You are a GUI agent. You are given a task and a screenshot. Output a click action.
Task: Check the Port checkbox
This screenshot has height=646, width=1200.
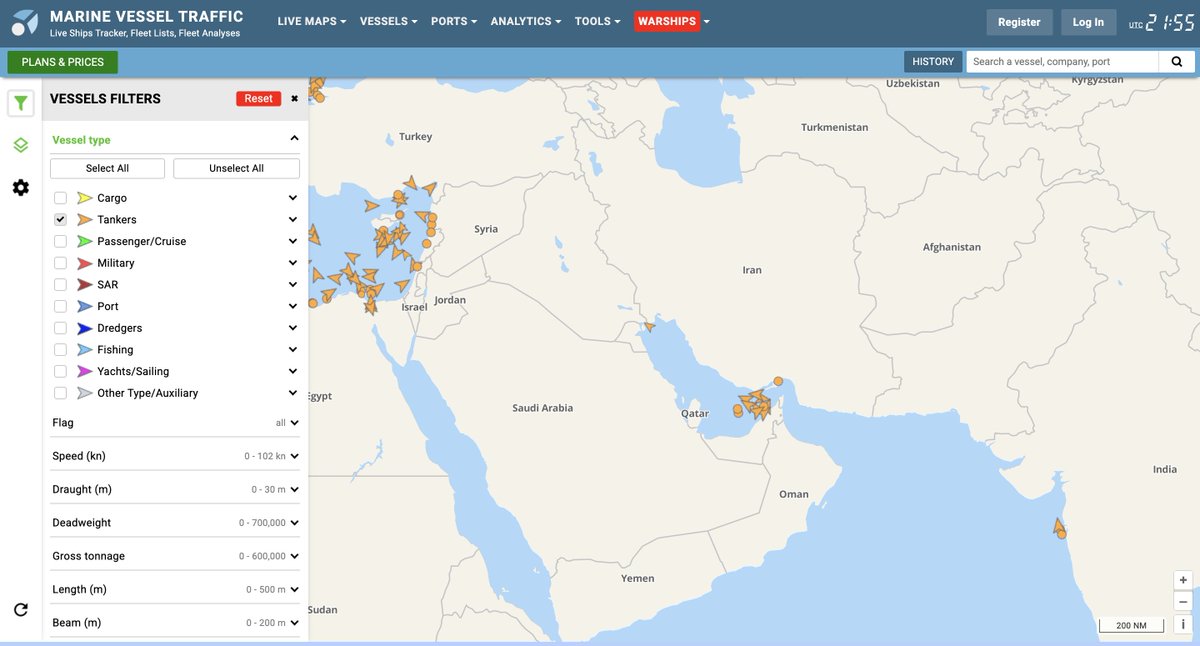(60, 306)
